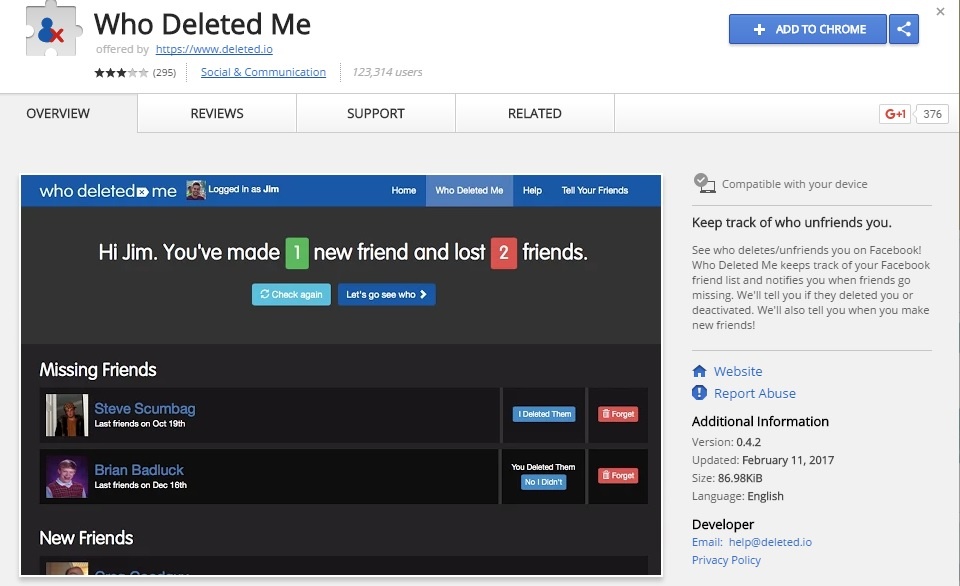960x586 pixels.
Task: Click the New Friends heading
Action: pyautogui.click(x=86, y=538)
